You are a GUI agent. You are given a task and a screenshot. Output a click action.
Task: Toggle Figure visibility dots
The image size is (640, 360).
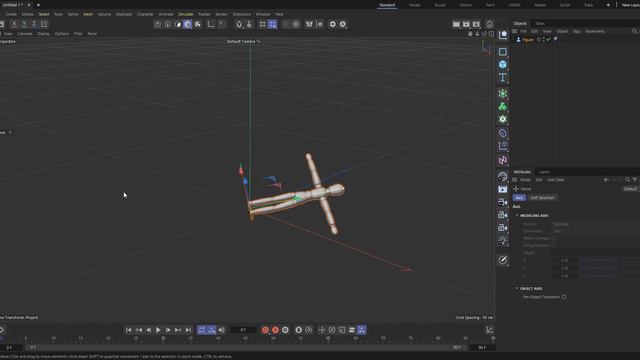(543, 40)
